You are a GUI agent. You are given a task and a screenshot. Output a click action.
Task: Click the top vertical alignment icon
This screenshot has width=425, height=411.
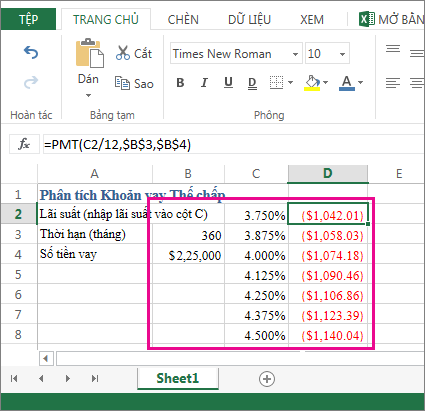(393, 49)
